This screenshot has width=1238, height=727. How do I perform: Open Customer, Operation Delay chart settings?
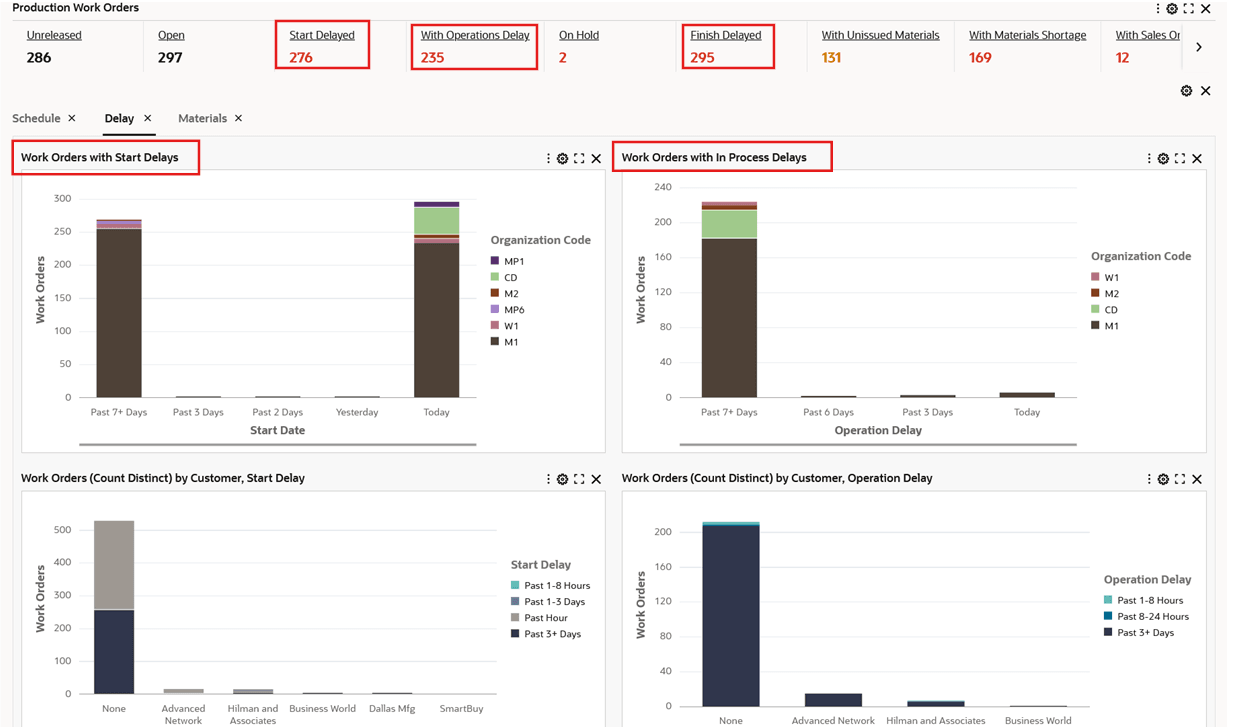(x=1163, y=479)
